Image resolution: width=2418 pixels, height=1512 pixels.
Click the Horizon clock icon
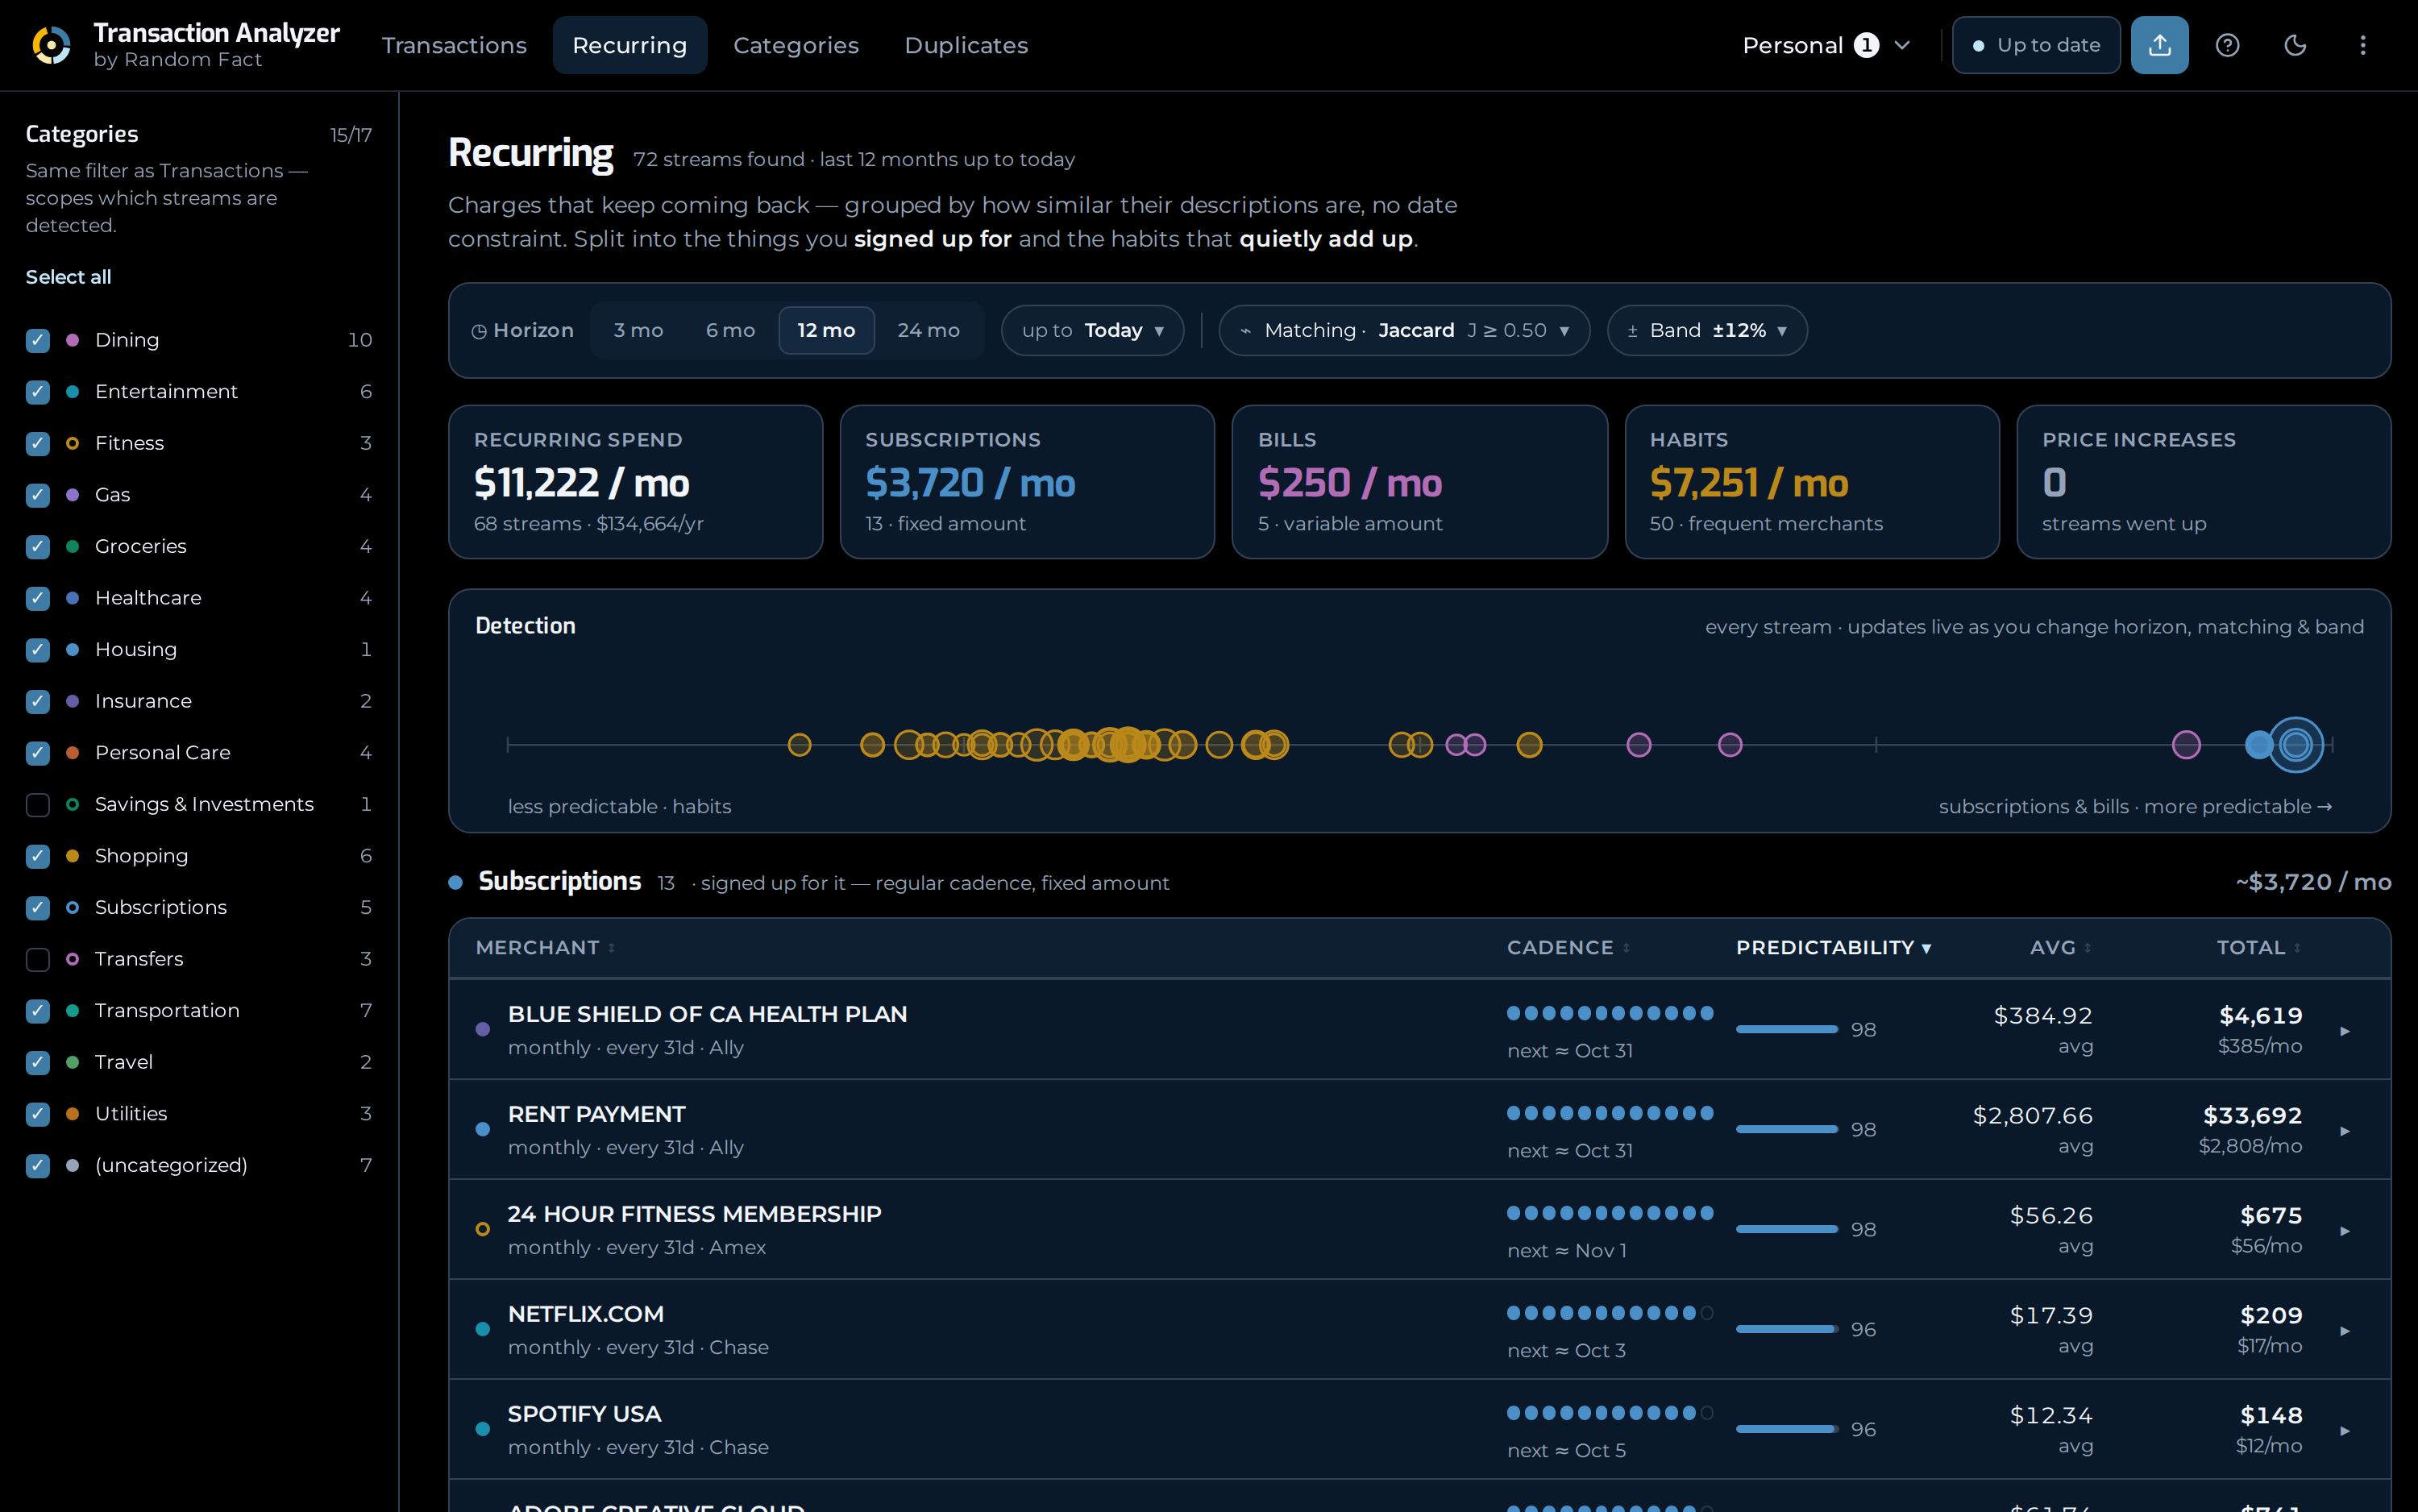(x=479, y=331)
